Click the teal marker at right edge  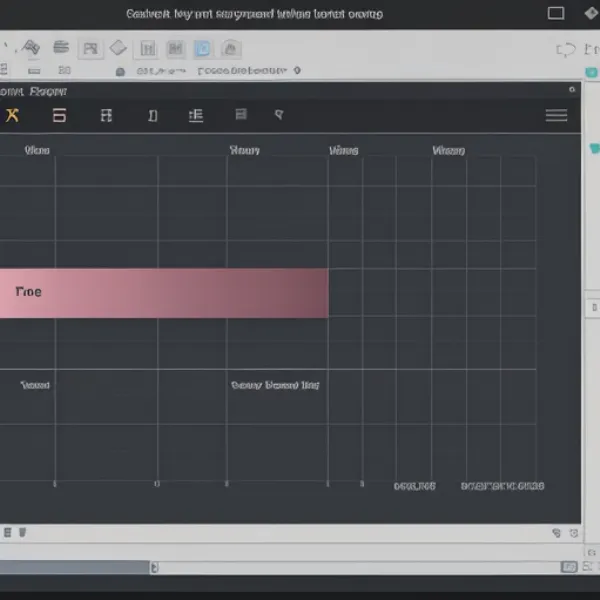(x=595, y=148)
